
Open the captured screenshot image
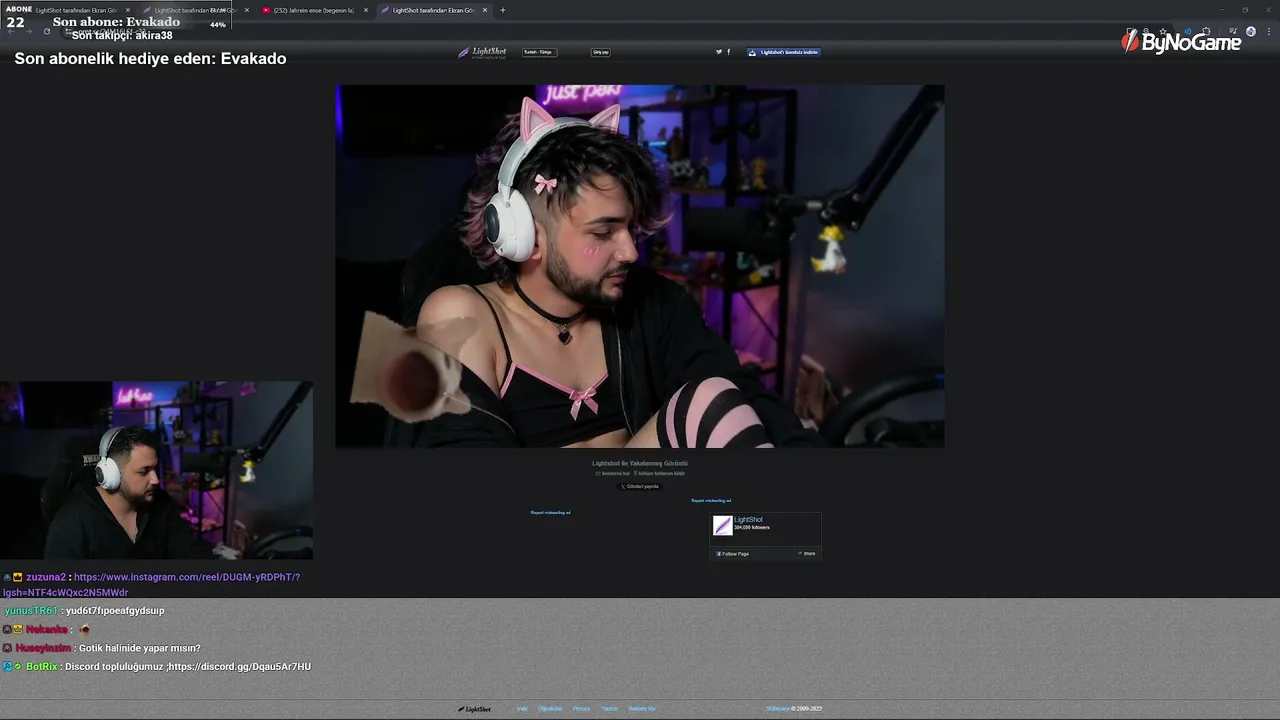coord(640,266)
